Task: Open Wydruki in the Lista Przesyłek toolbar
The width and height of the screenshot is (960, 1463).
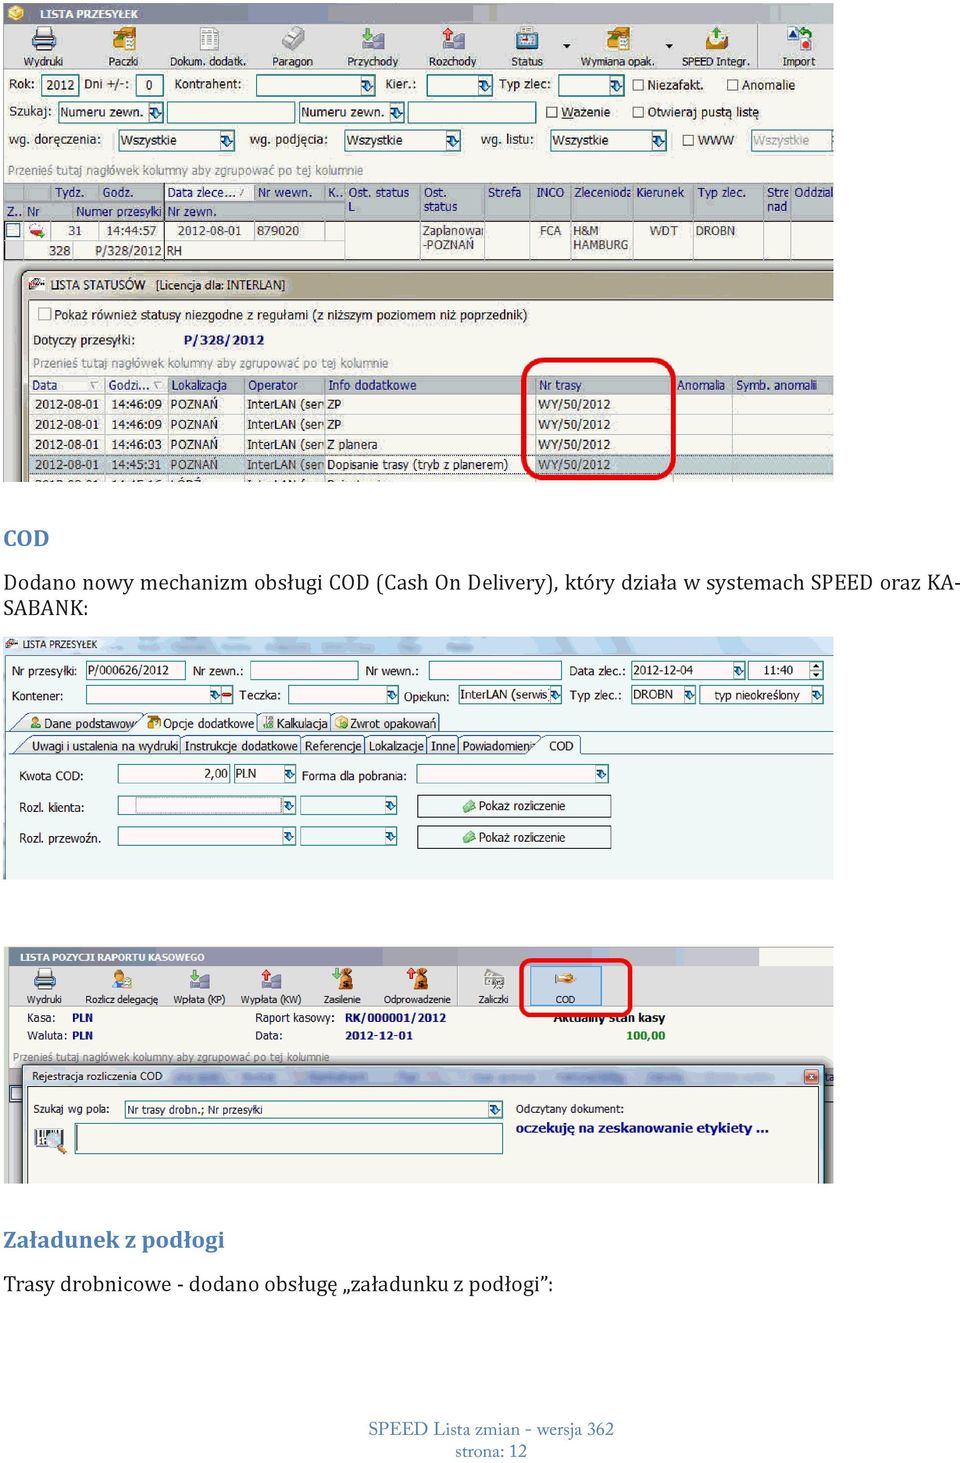Action: [43, 47]
